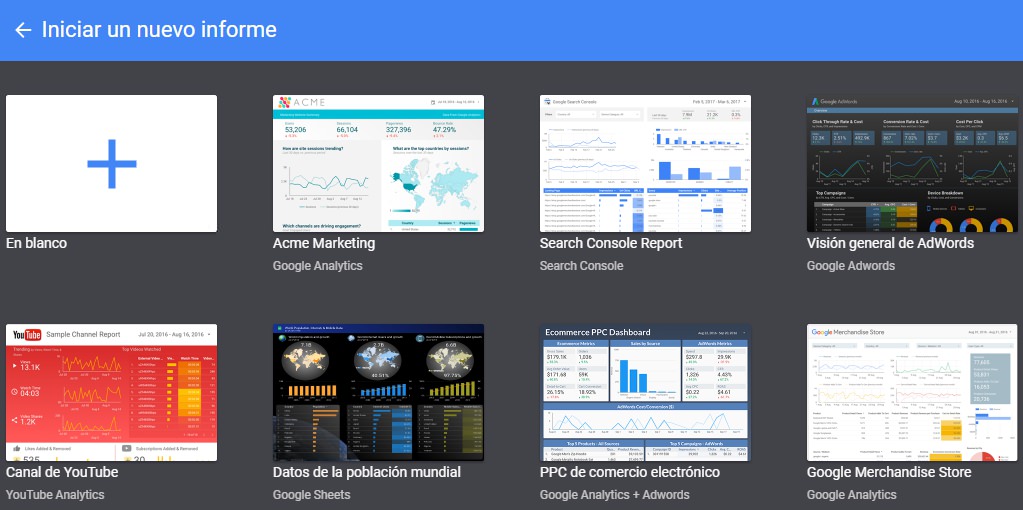The image size is (1023, 510).
Task: Click the 'Datos de la población mundial' title
Action: tap(367, 472)
